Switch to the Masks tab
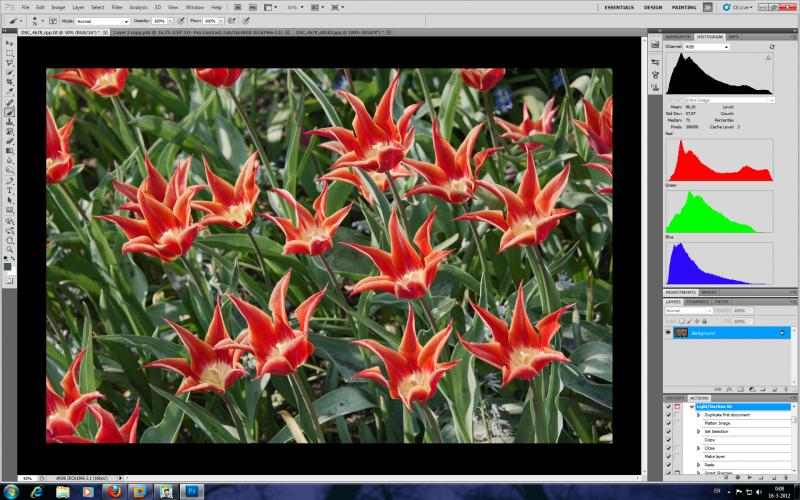The image size is (800, 500). point(709,292)
